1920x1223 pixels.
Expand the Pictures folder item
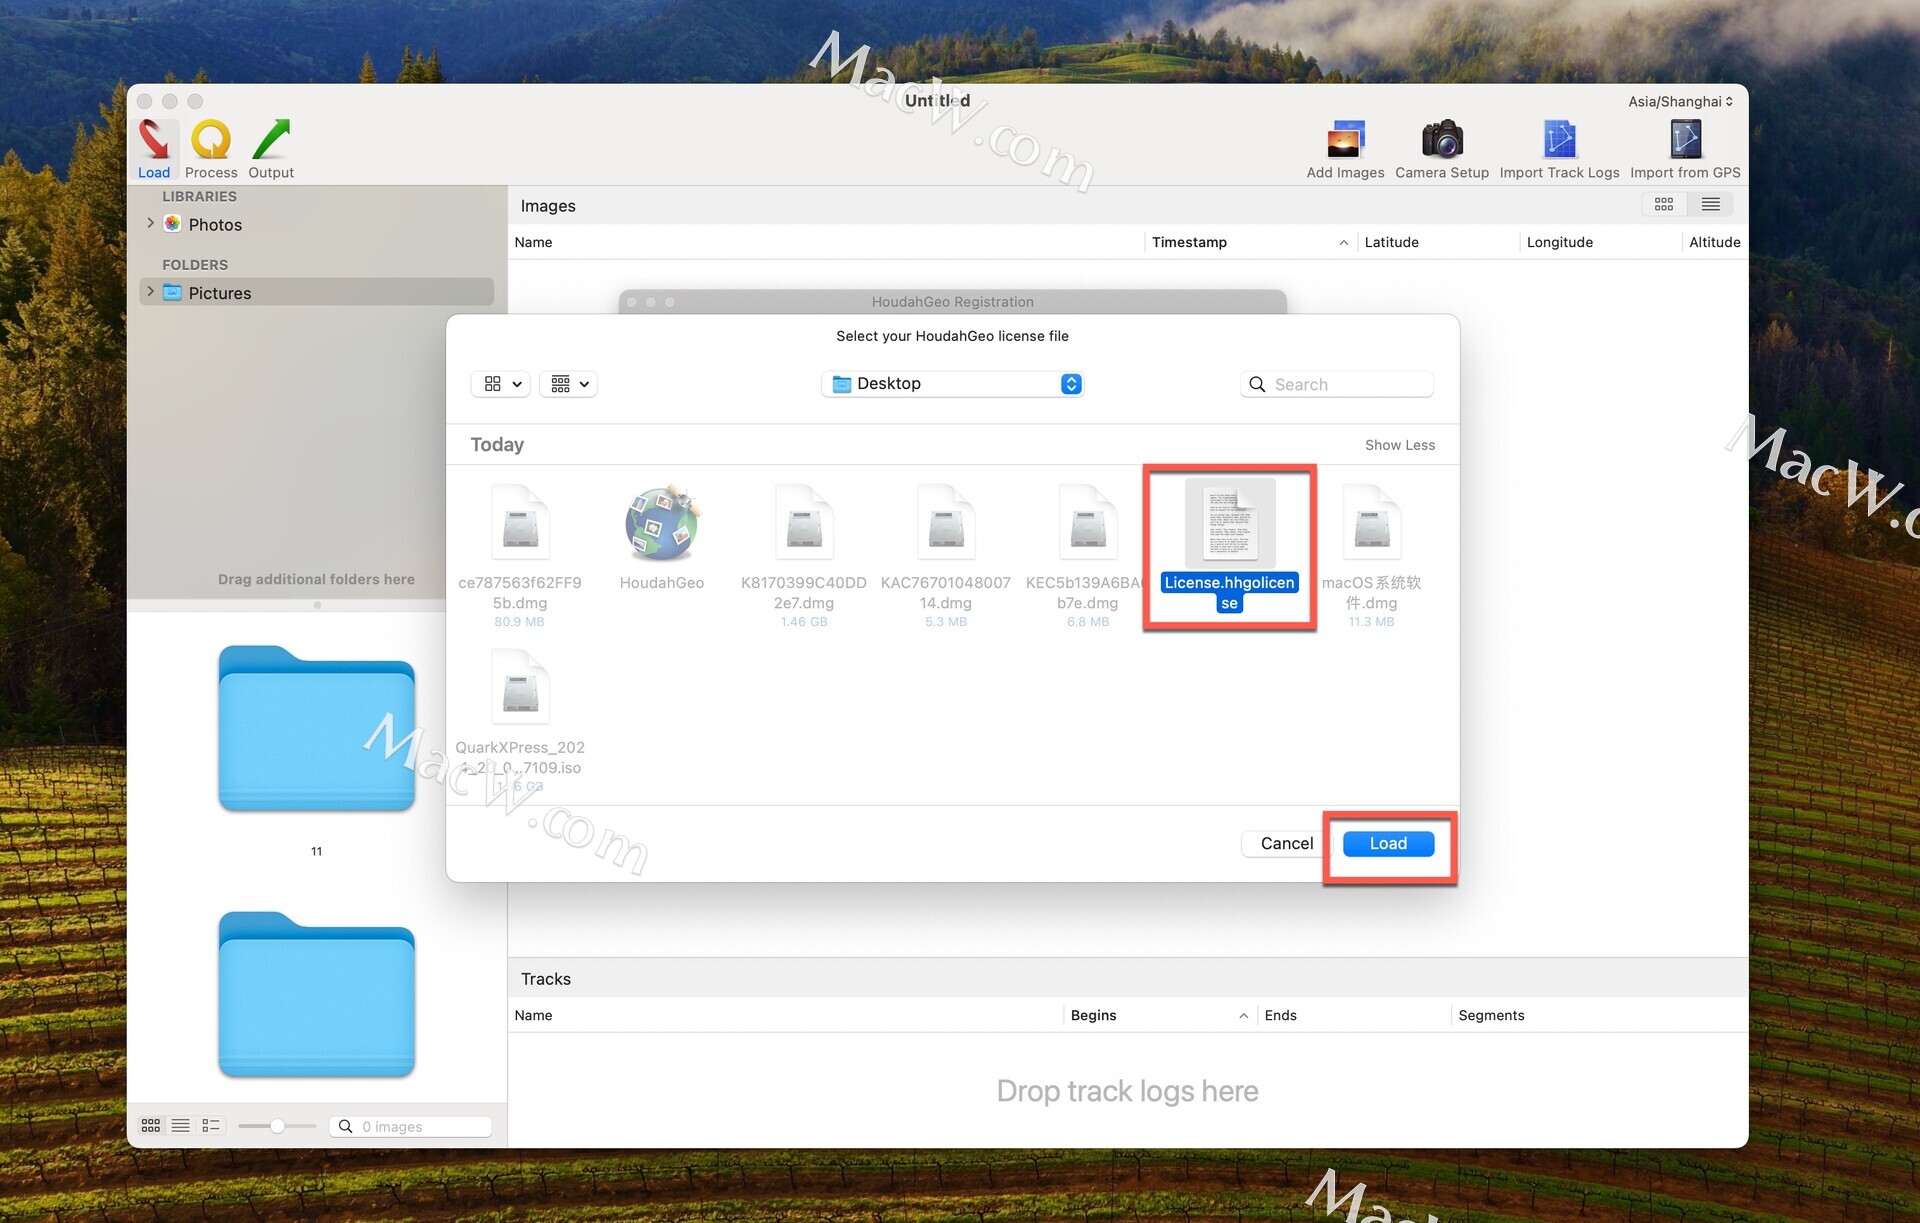(x=150, y=292)
